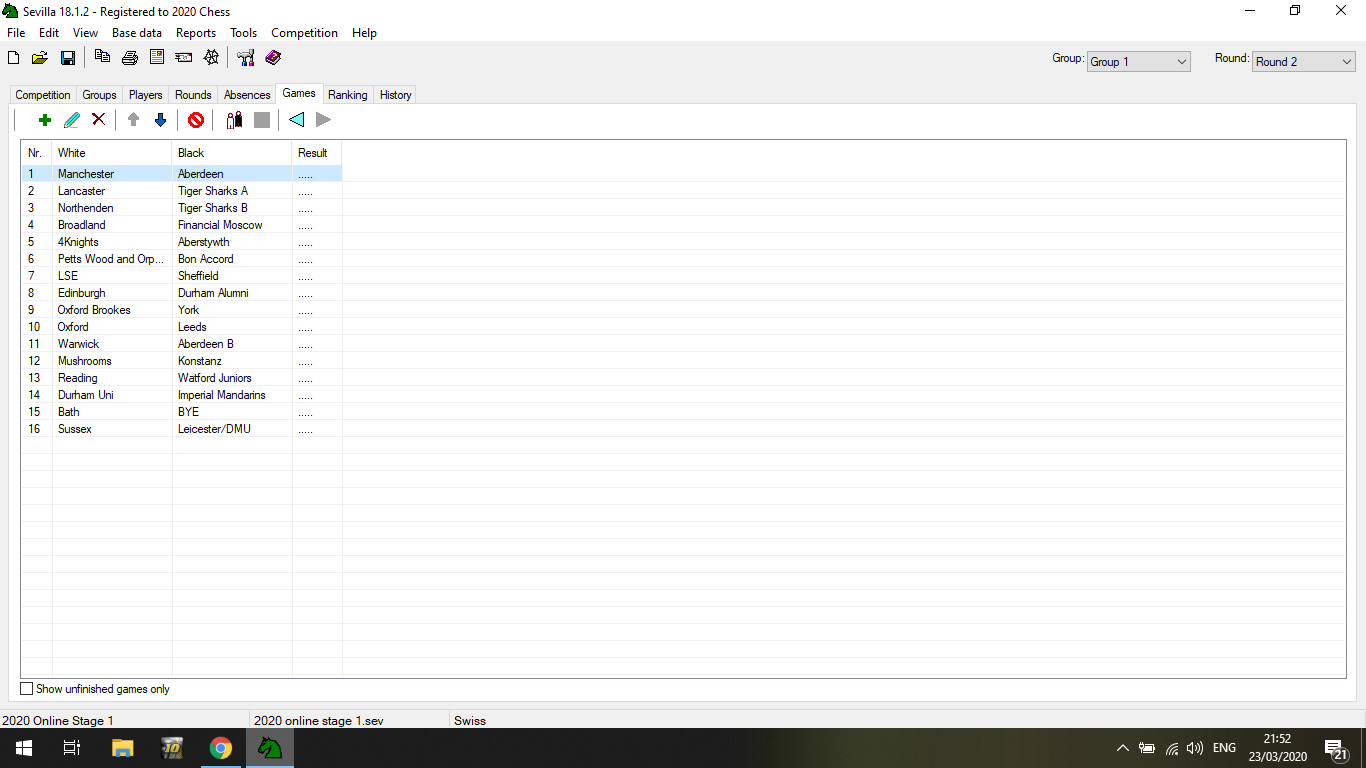The height and width of the screenshot is (768, 1366).
Task: Open the Reports menu
Action: click(x=196, y=33)
